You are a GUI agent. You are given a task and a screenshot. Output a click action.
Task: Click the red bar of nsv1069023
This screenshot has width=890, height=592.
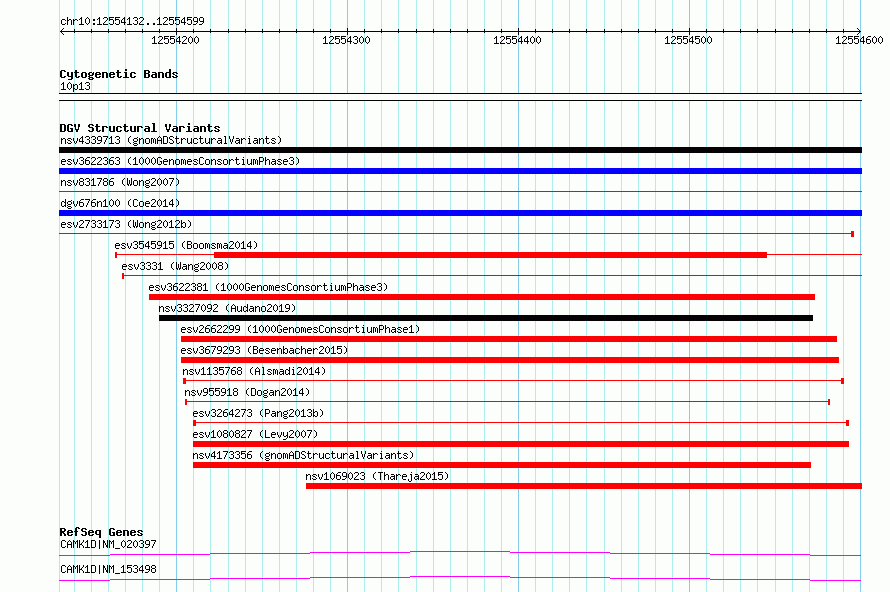click(584, 486)
